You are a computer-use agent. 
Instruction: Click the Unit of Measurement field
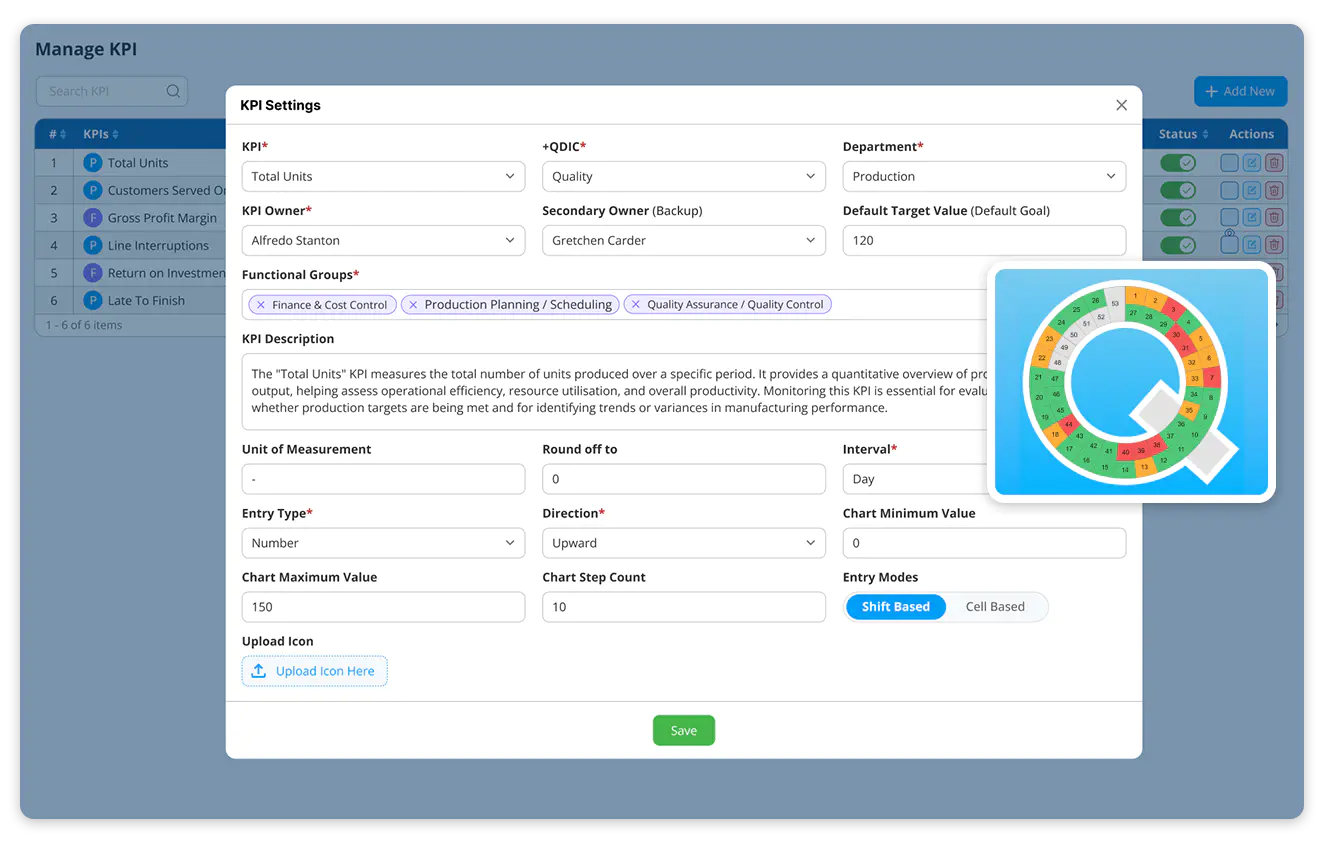383,479
